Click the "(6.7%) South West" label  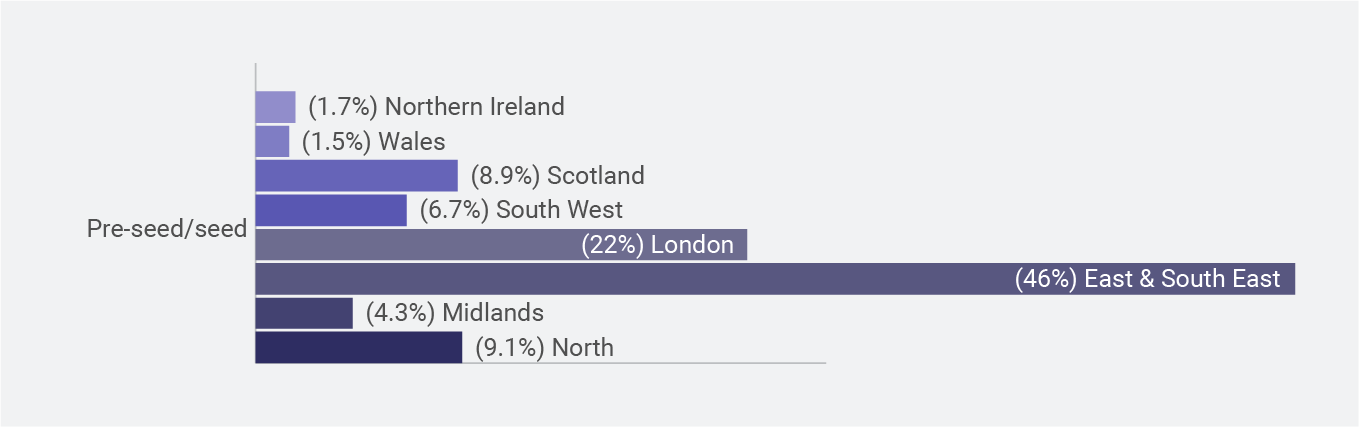520,210
